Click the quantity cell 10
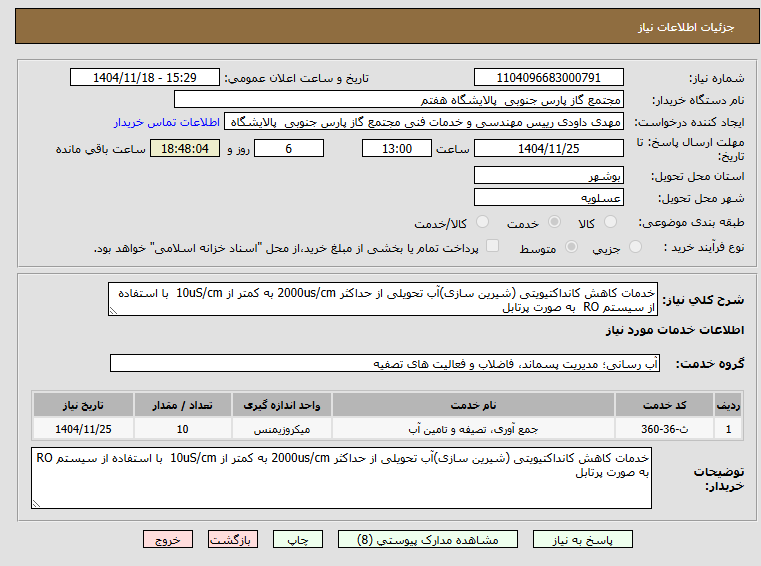 pos(182,429)
